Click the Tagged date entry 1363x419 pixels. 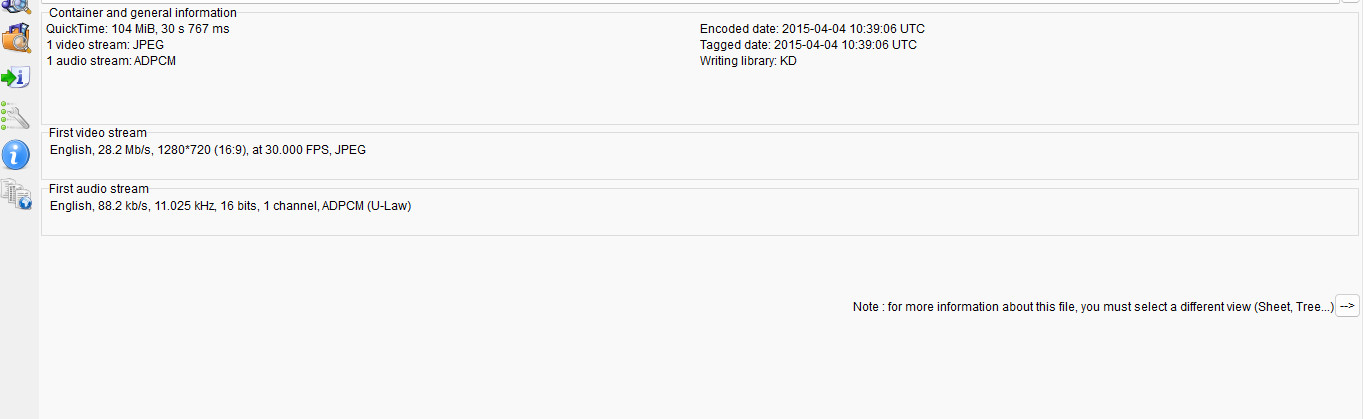click(x=808, y=45)
